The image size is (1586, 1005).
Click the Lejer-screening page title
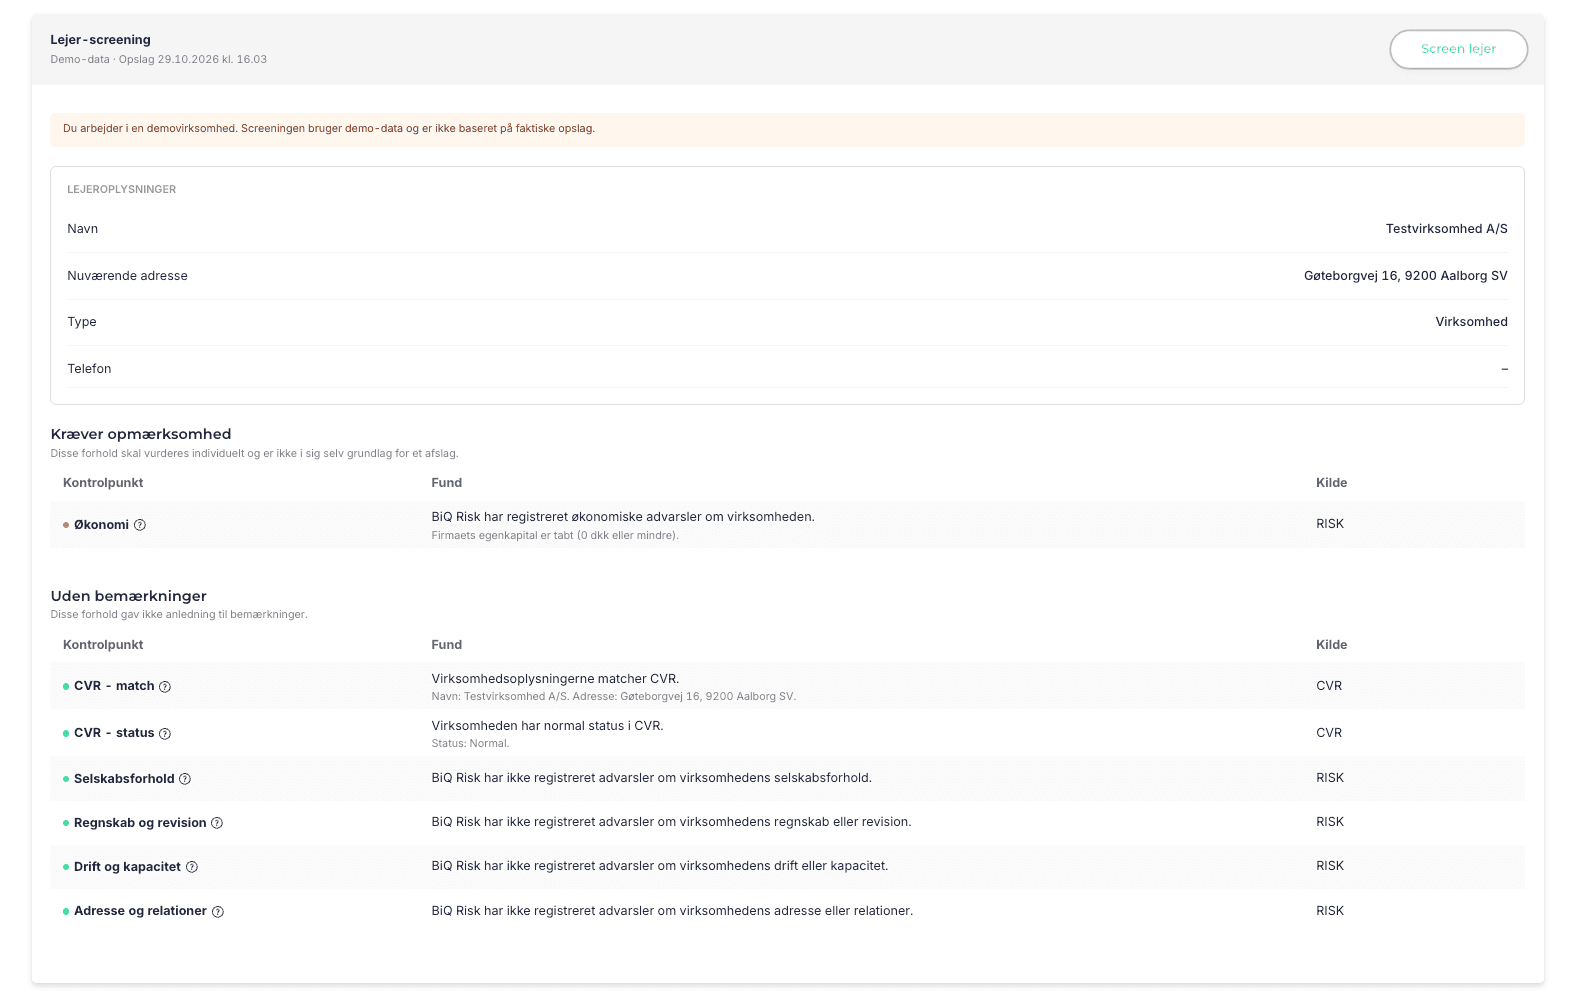click(x=101, y=40)
